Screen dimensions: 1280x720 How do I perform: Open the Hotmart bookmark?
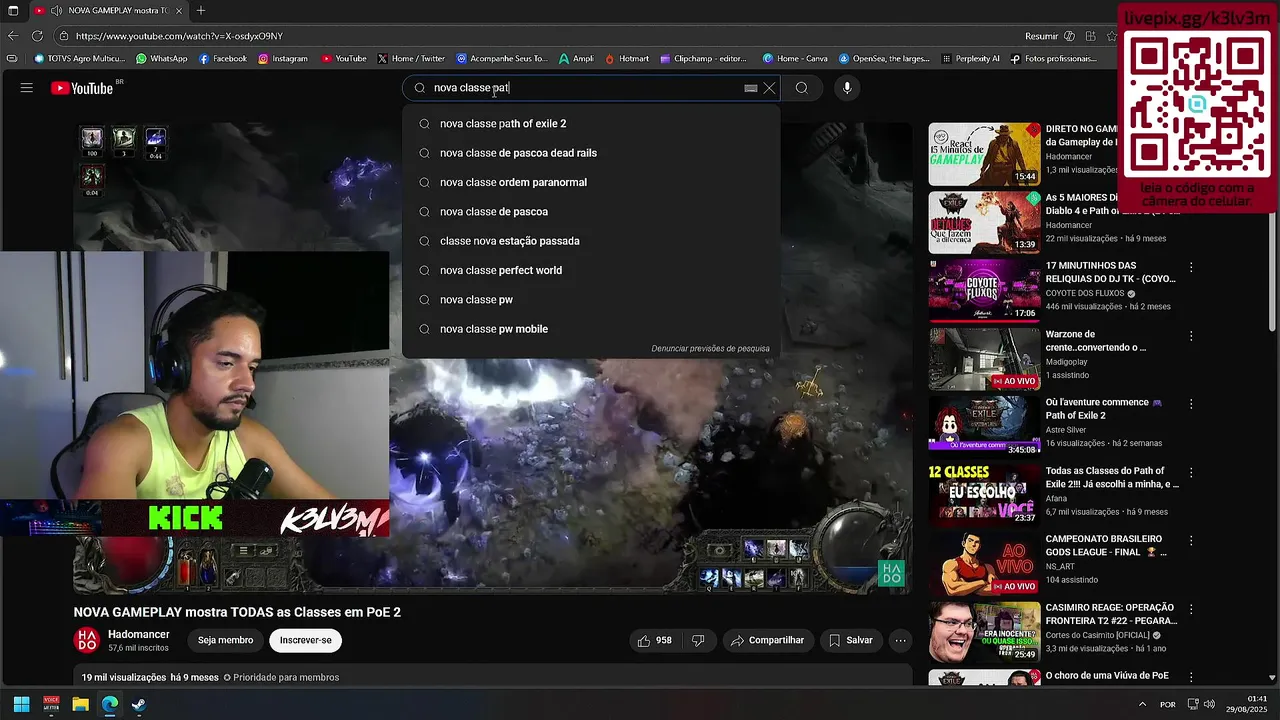coord(627,59)
